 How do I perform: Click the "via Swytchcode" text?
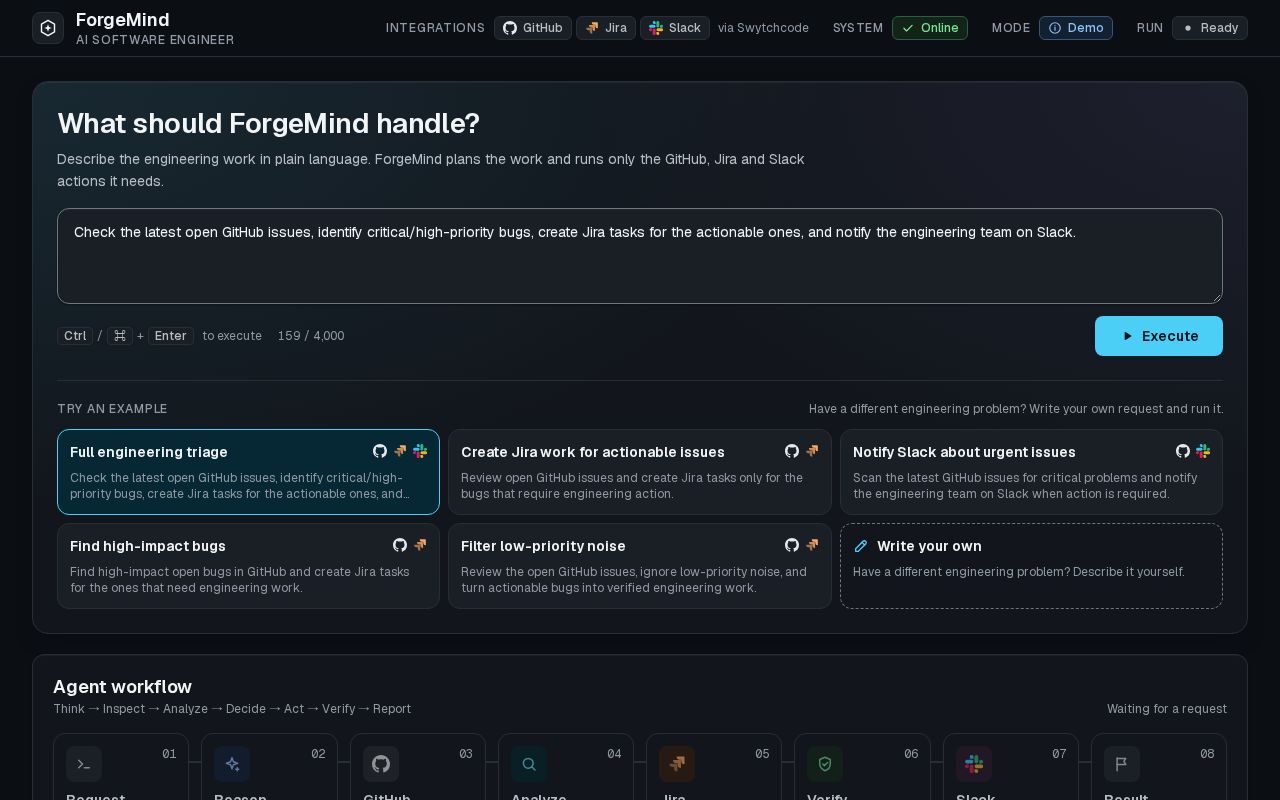(x=763, y=28)
